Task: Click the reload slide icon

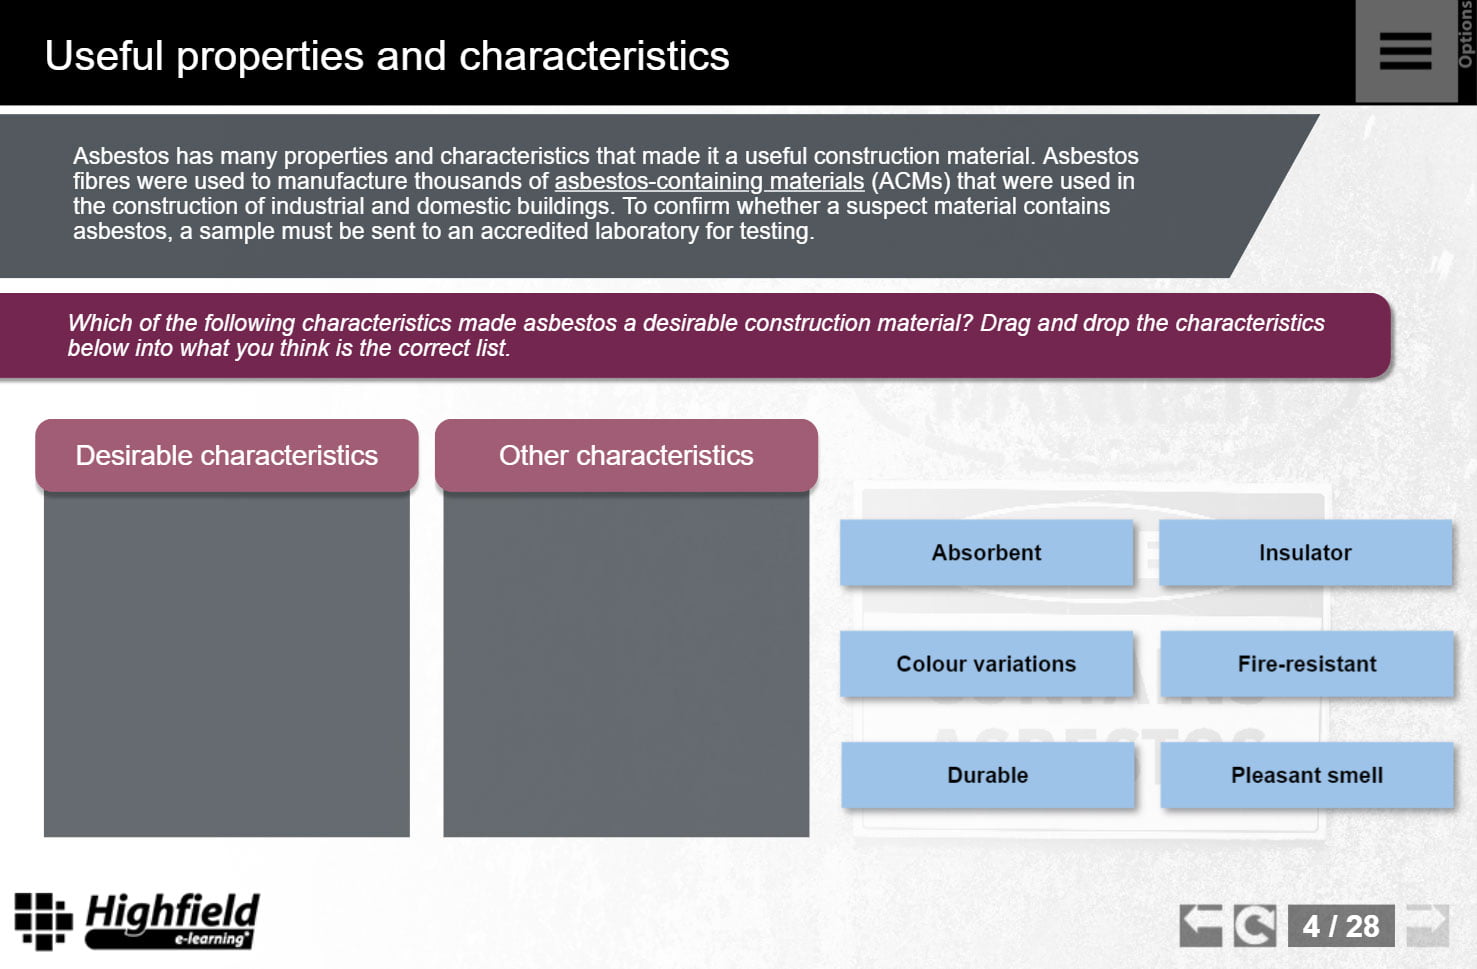Action: point(1254,925)
